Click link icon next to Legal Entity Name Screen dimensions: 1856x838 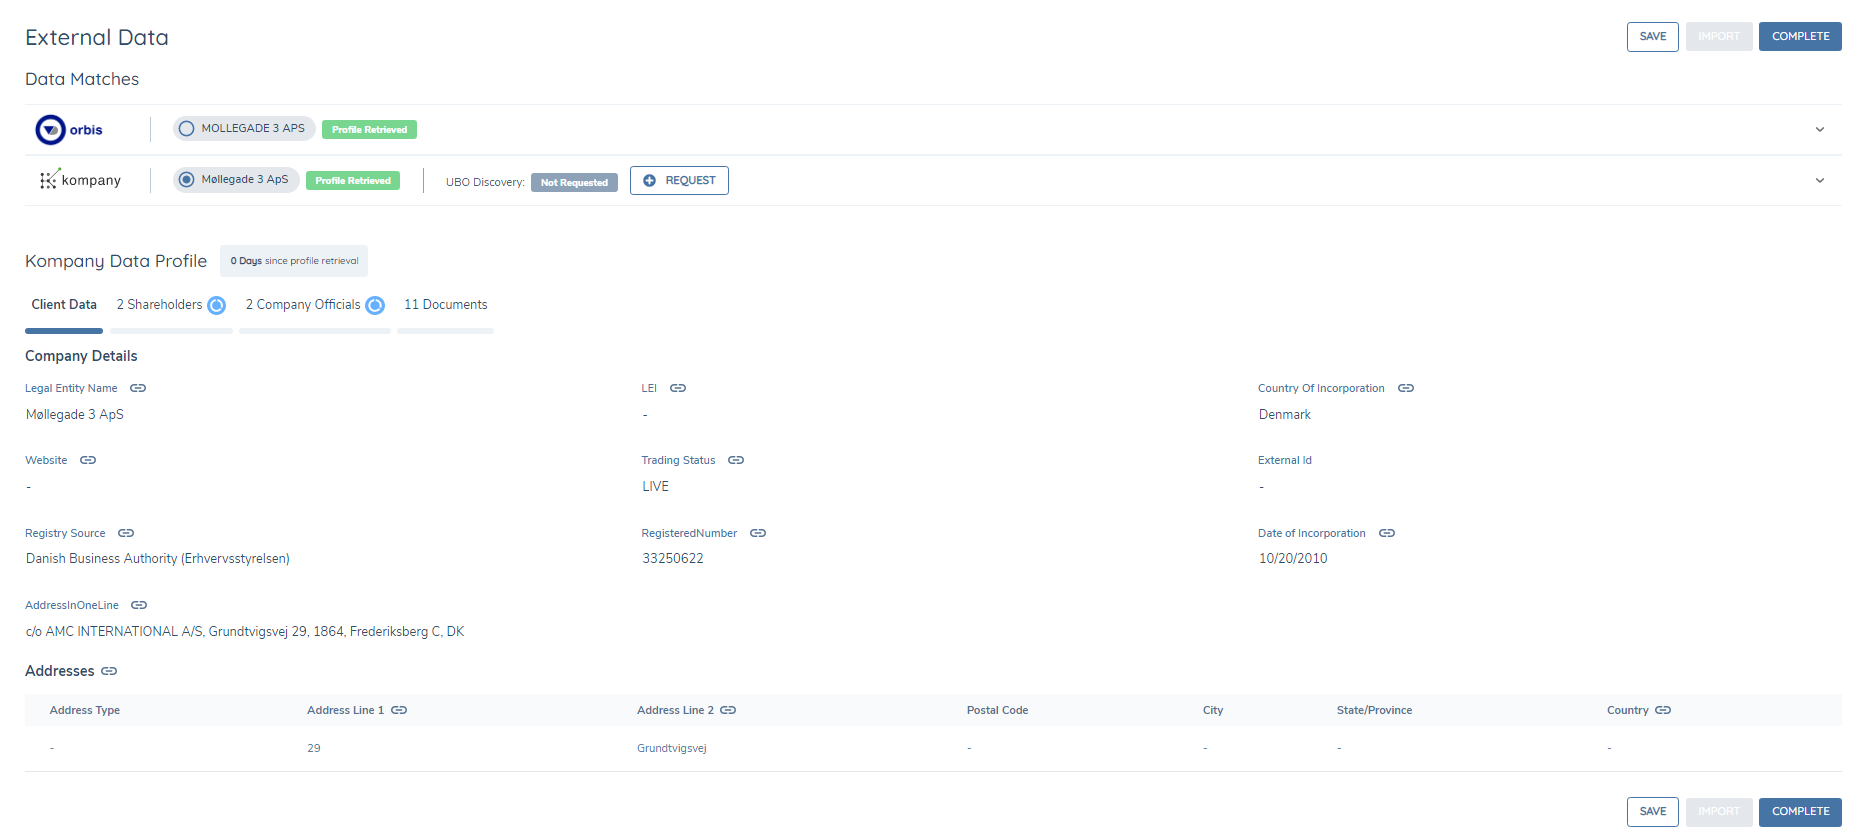click(x=138, y=388)
